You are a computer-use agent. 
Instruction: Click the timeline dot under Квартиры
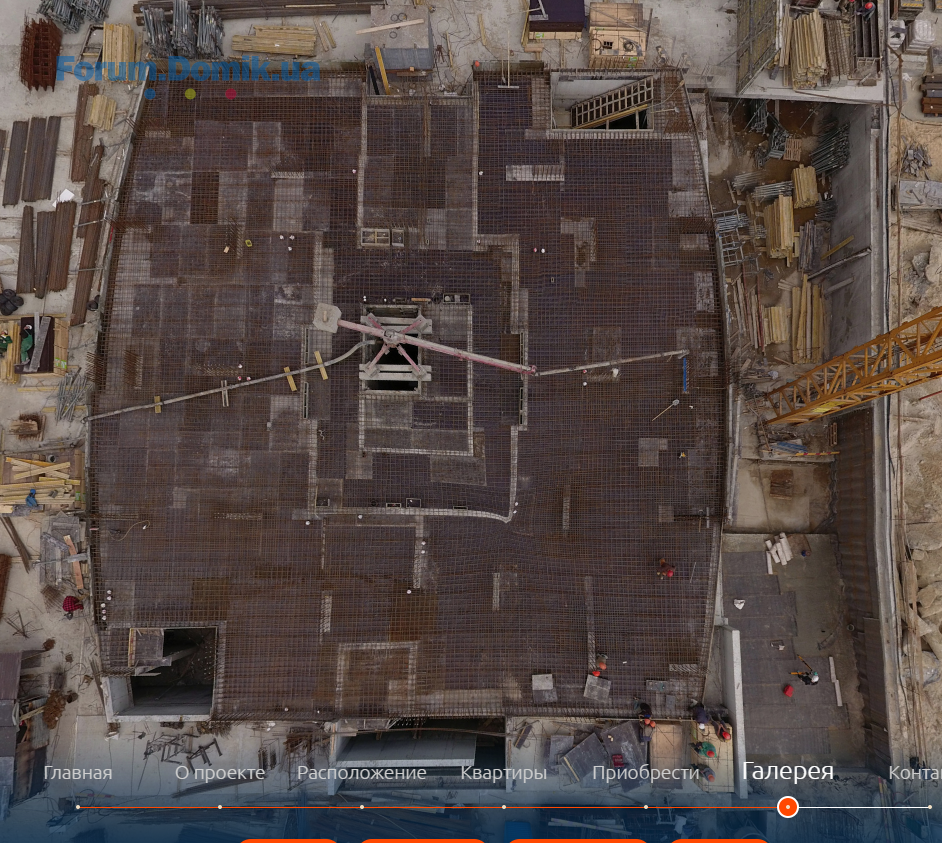click(x=503, y=807)
